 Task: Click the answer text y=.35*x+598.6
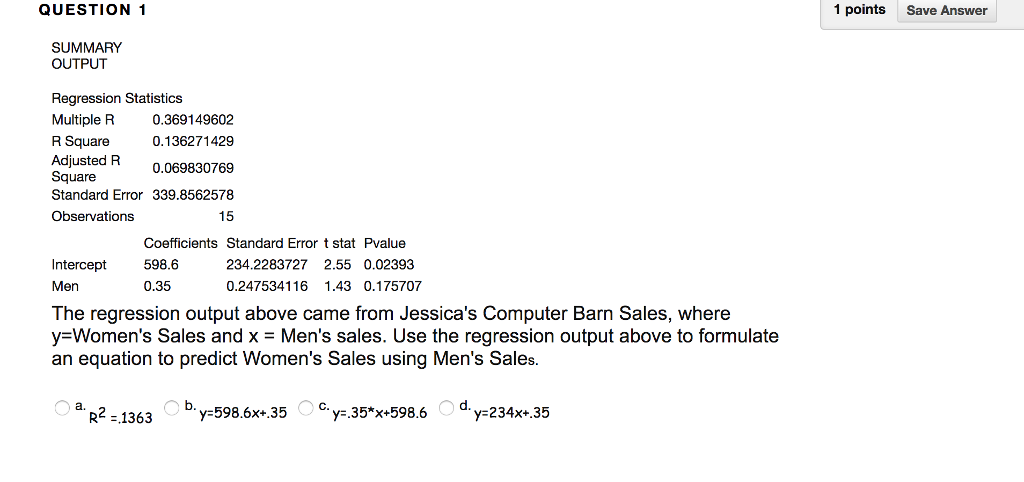click(x=379, y=413)
